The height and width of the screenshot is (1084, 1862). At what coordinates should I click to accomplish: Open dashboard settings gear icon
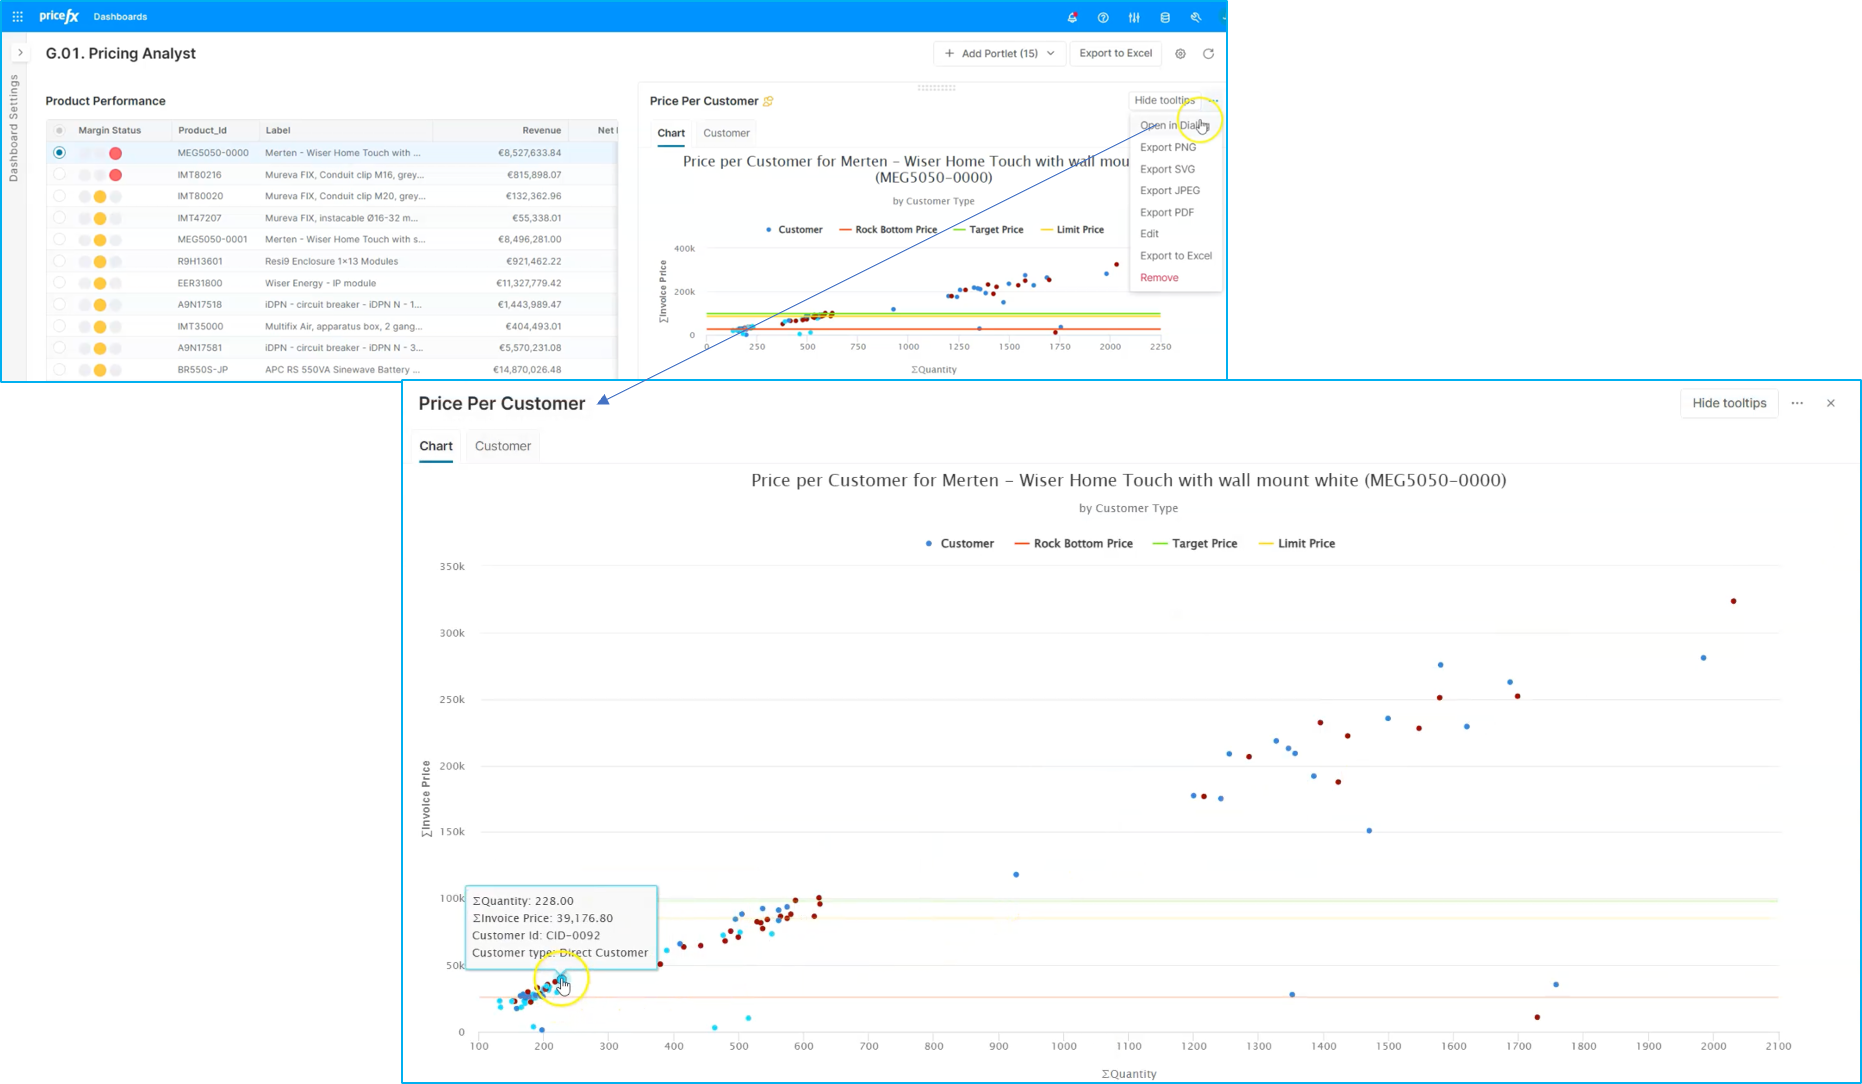(x=1180, y=54)
